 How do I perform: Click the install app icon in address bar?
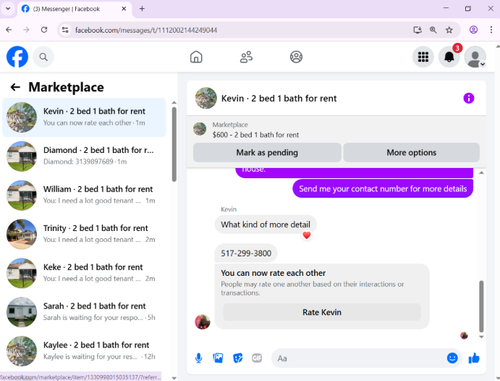(x=417, y=30)
